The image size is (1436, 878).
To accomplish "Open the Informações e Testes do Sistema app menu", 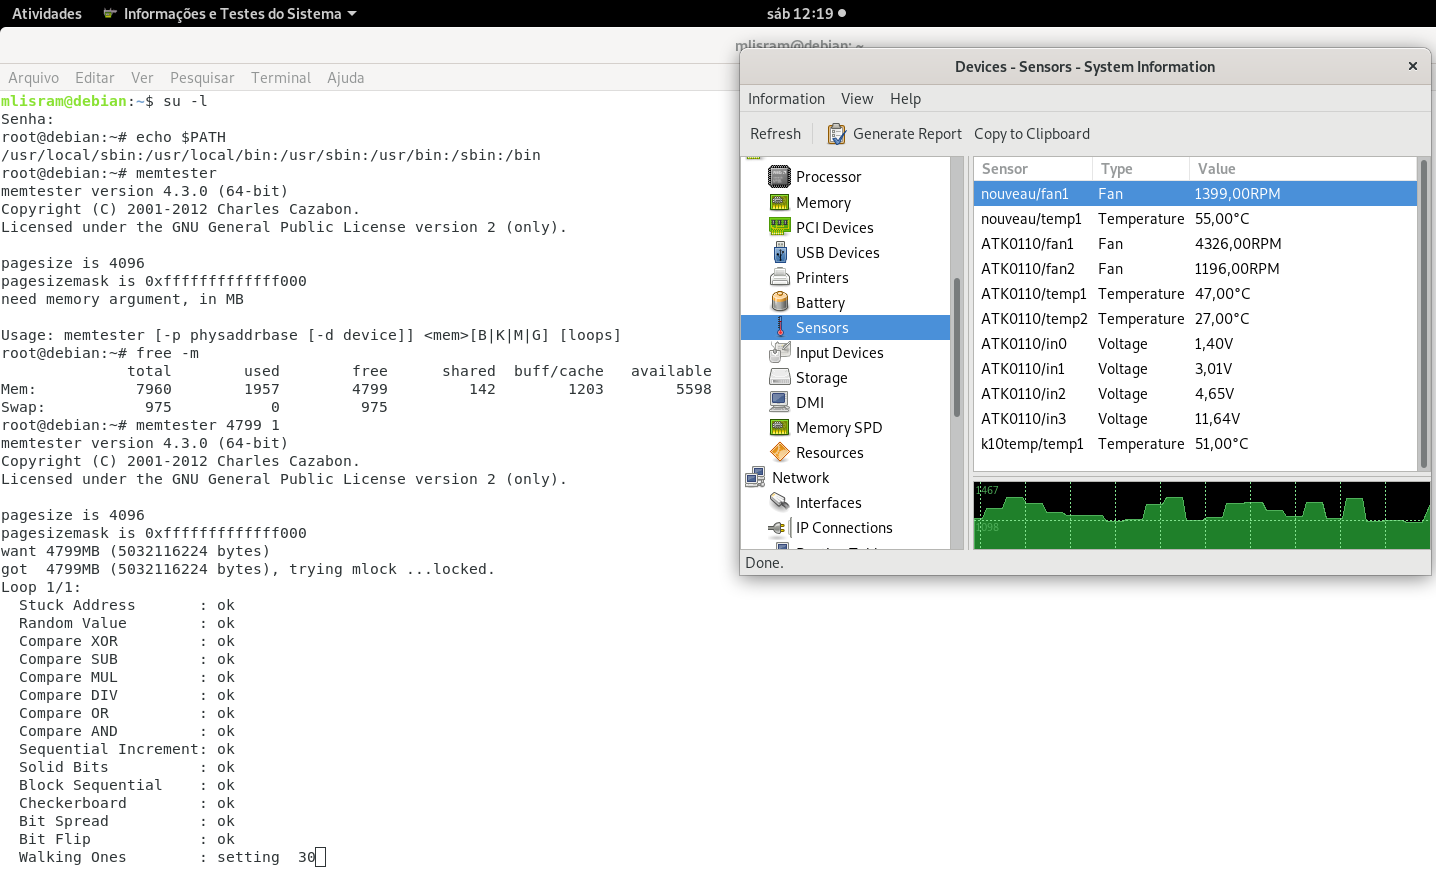I will pos(230,14).
